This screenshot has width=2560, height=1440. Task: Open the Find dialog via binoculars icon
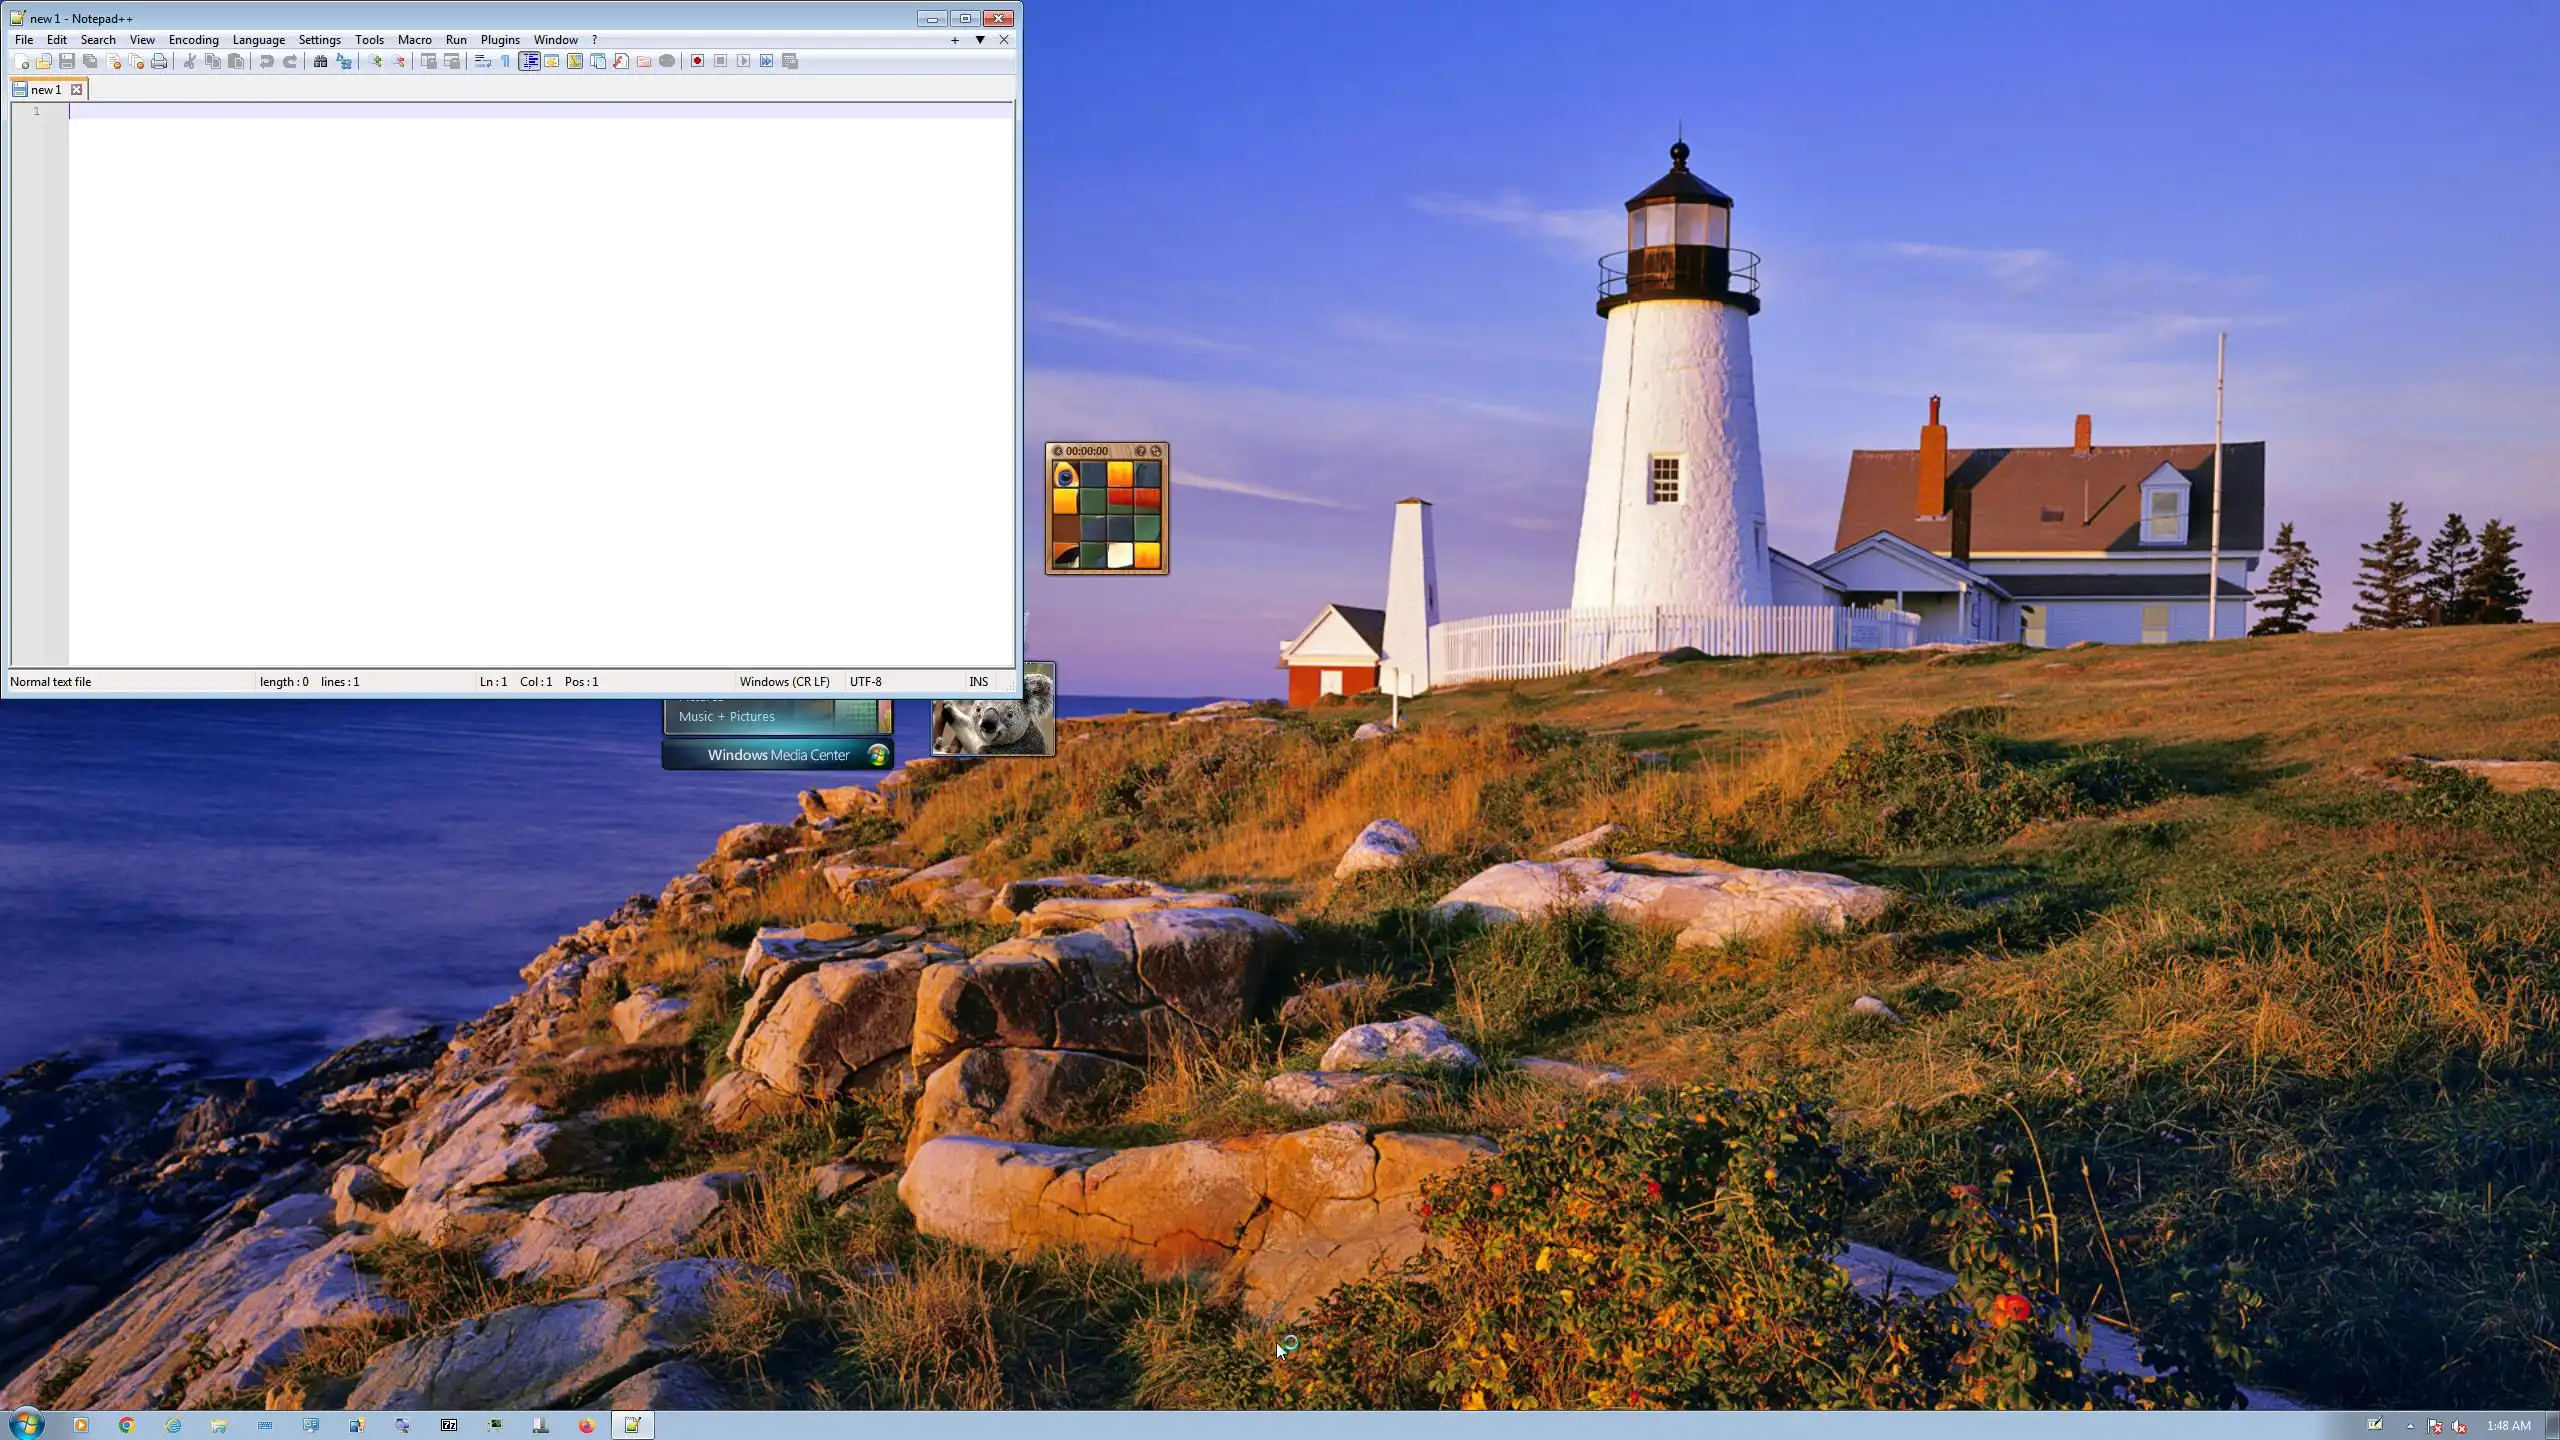click(320, 61)
